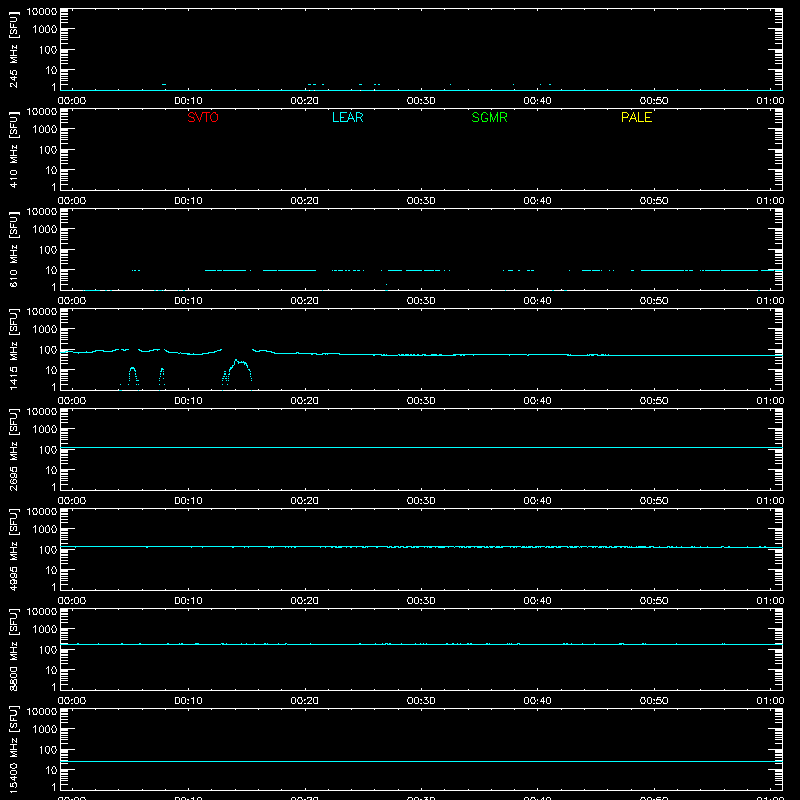
Task: Click the 00:30 tick under 410 MHz panel
Action: pos(421,201)
